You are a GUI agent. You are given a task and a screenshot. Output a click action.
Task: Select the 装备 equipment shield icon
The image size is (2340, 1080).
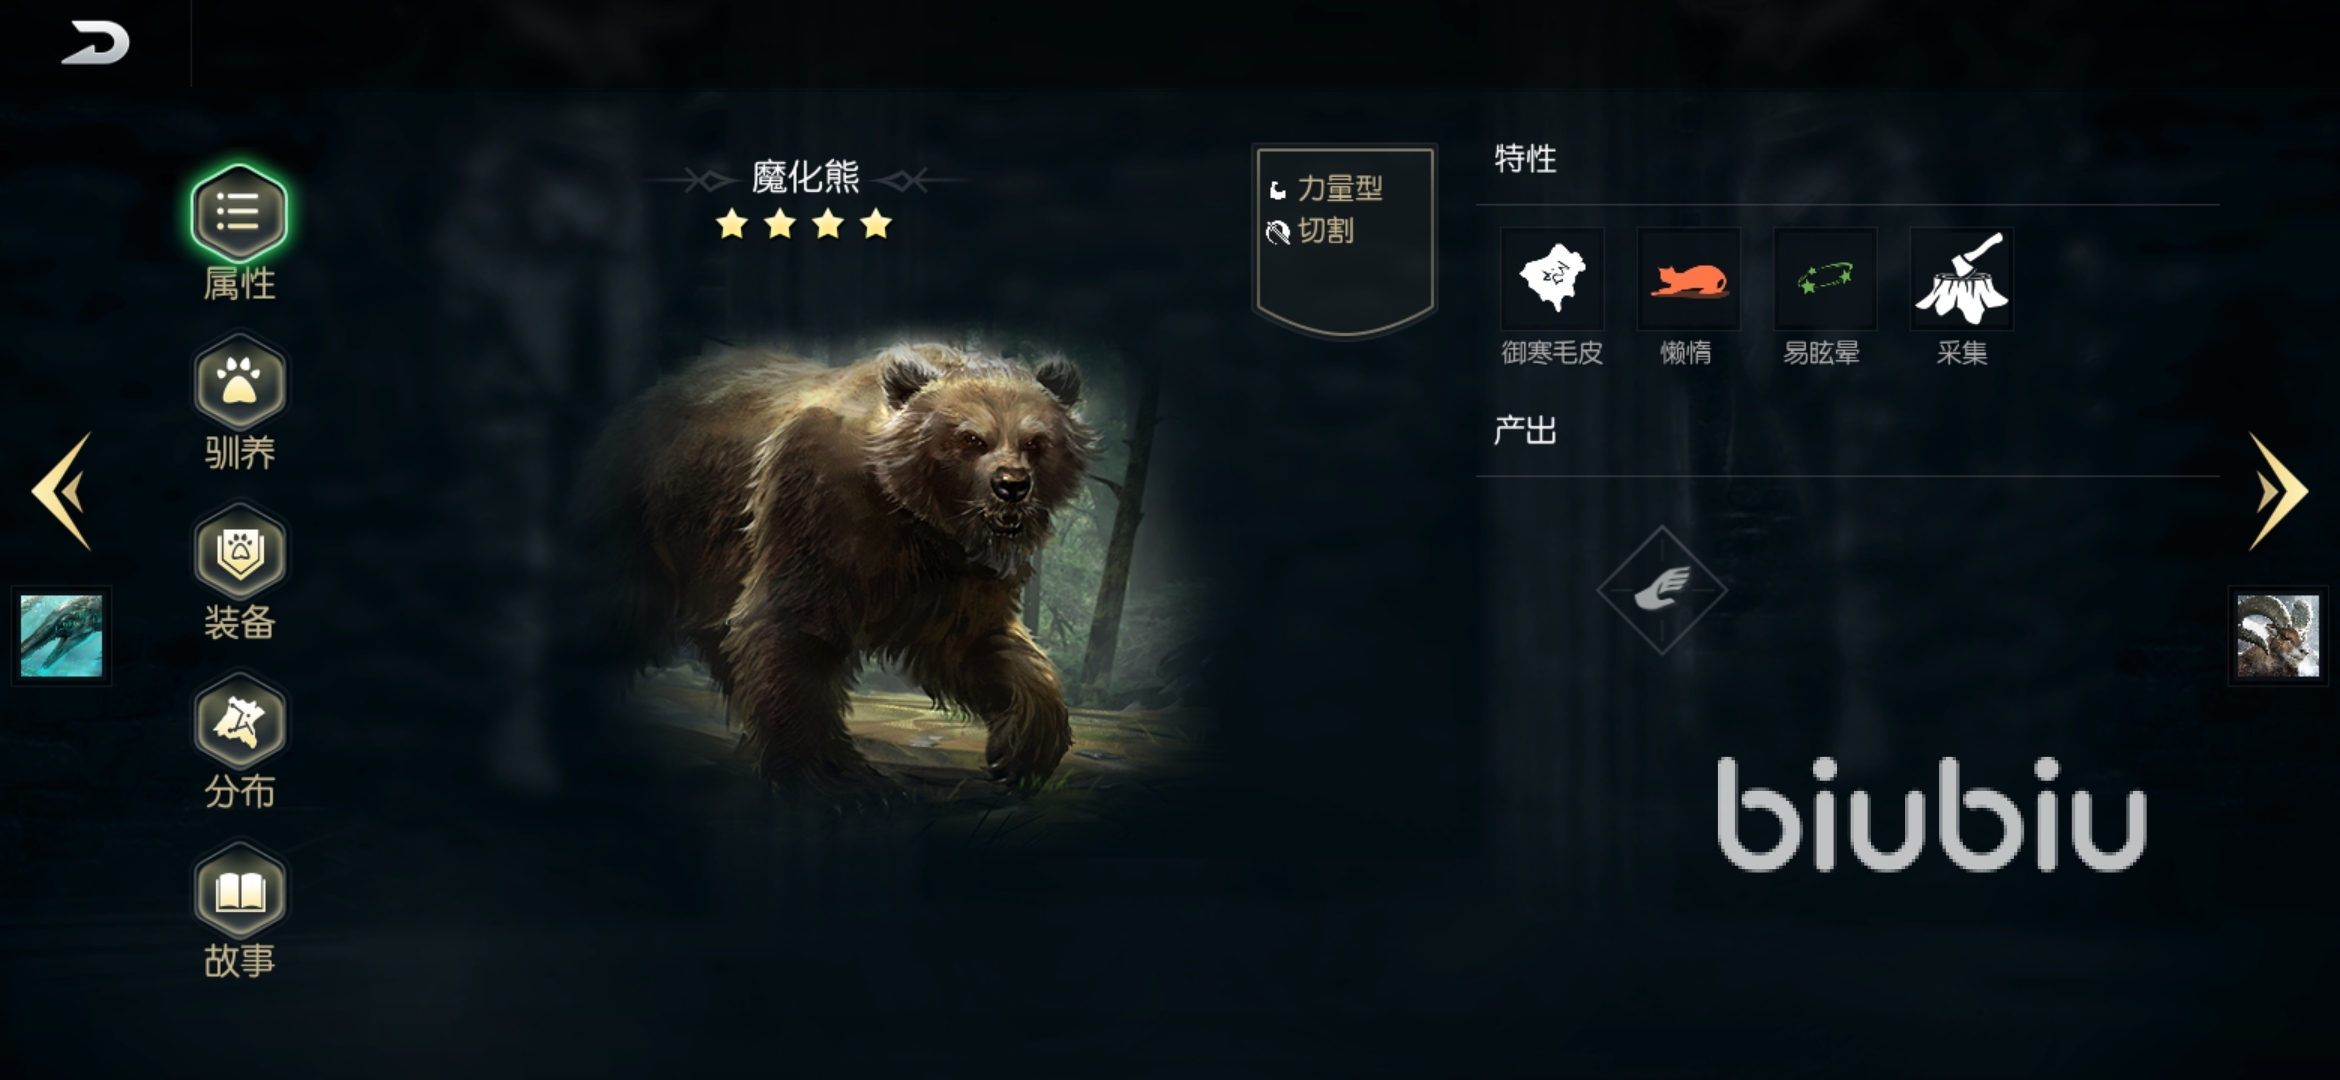(x=240, y=552)
